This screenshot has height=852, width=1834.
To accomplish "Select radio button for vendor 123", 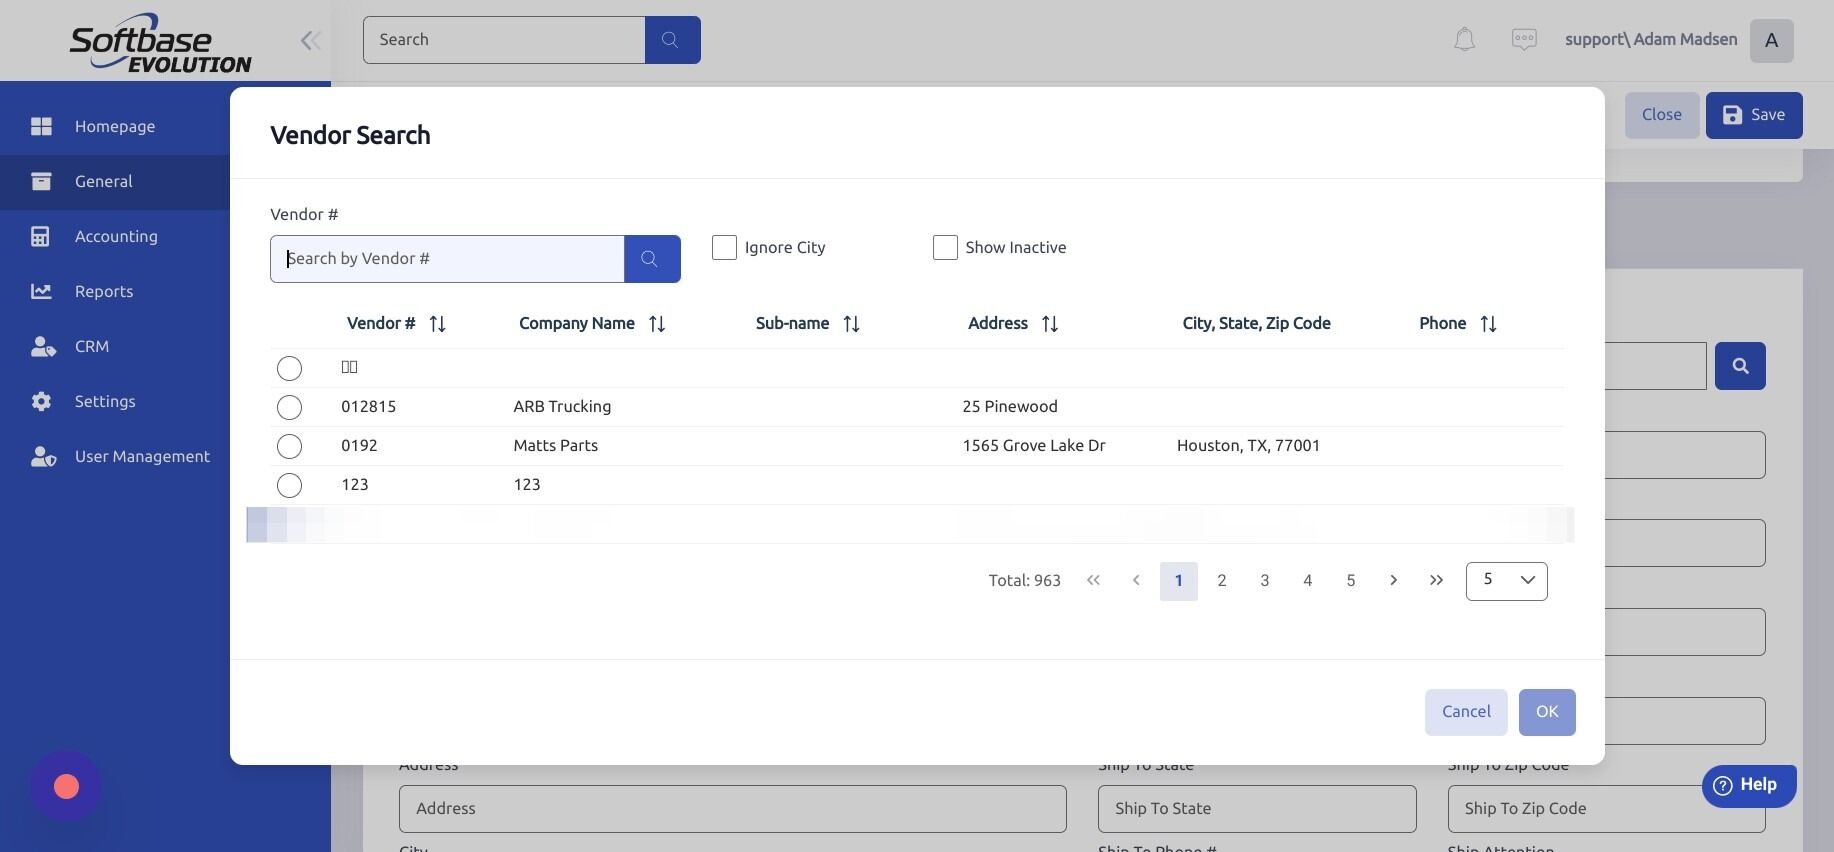I will coord(289,485).
